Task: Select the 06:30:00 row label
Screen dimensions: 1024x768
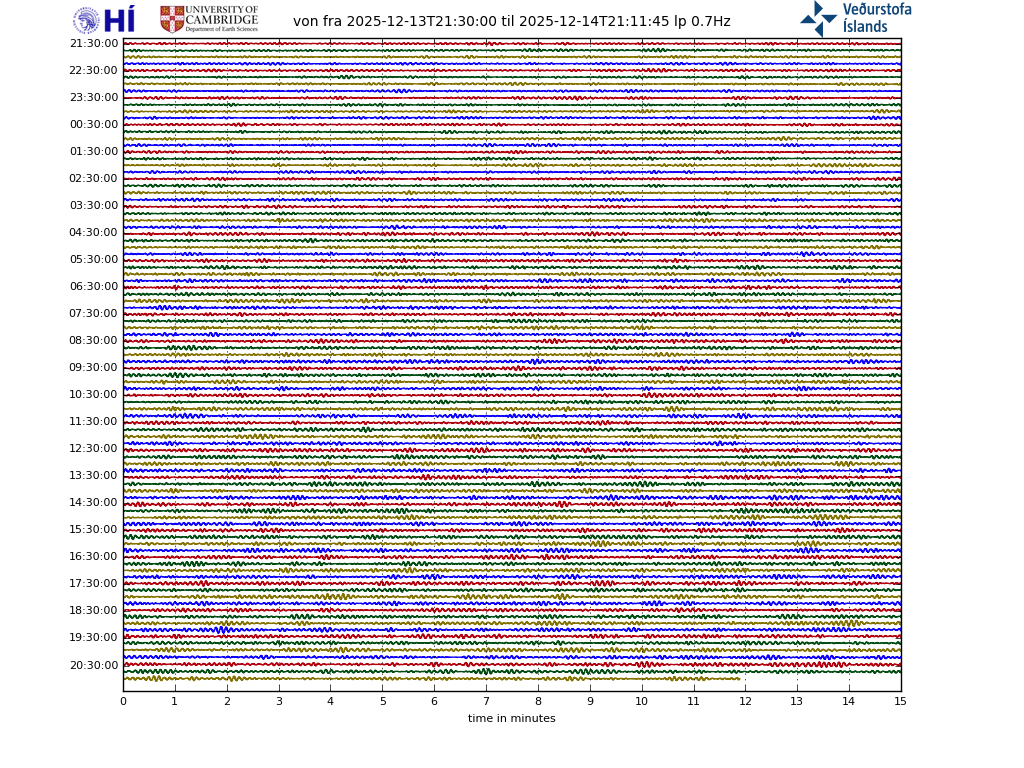Action: (x=94, y=286)
